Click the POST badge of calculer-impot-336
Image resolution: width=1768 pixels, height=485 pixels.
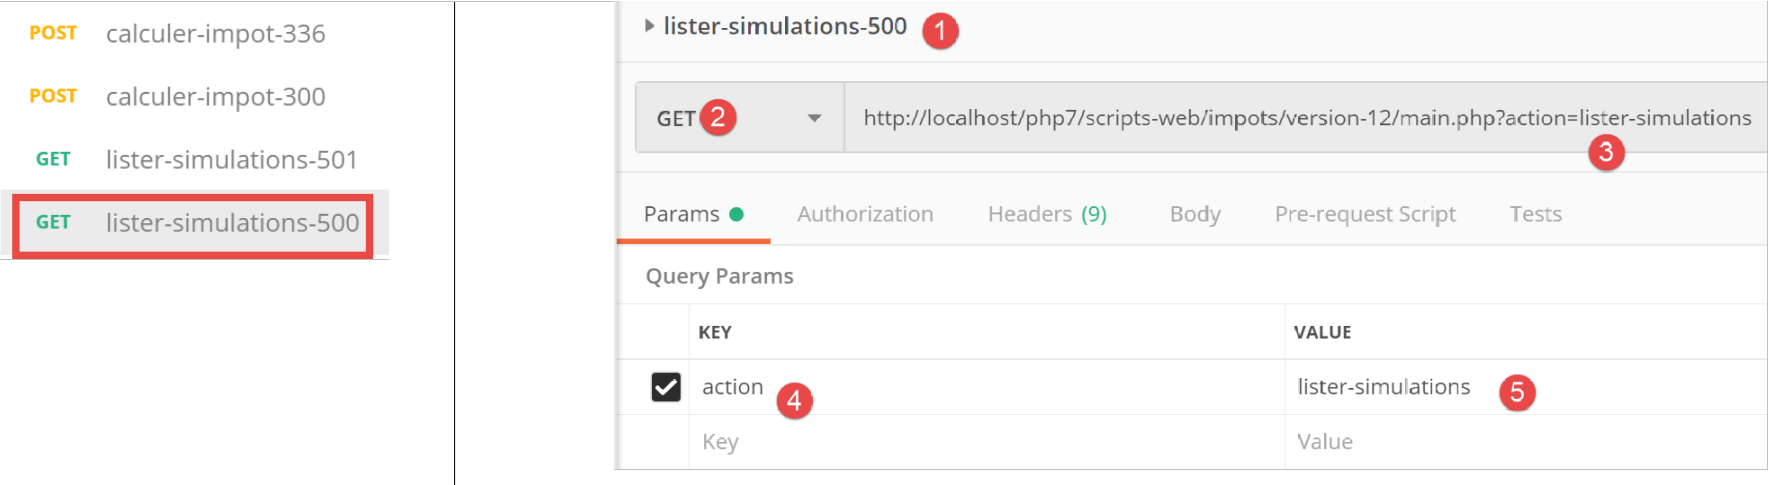point(53,33)
